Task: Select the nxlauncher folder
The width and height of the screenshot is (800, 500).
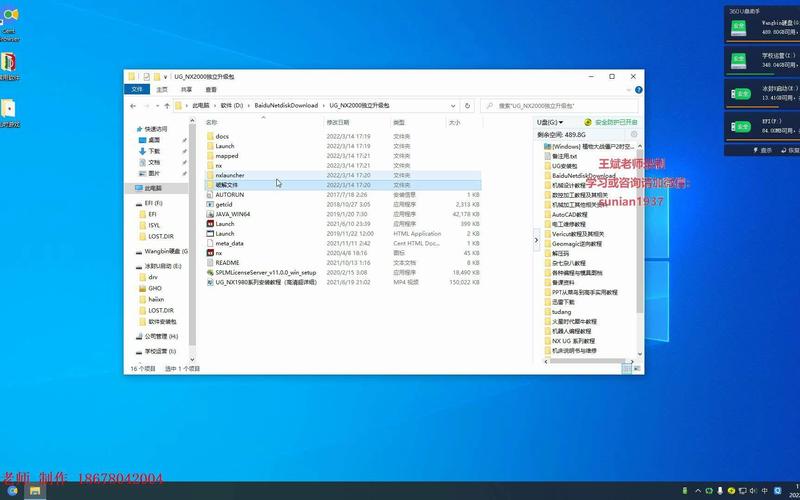Action: point(230,175)
